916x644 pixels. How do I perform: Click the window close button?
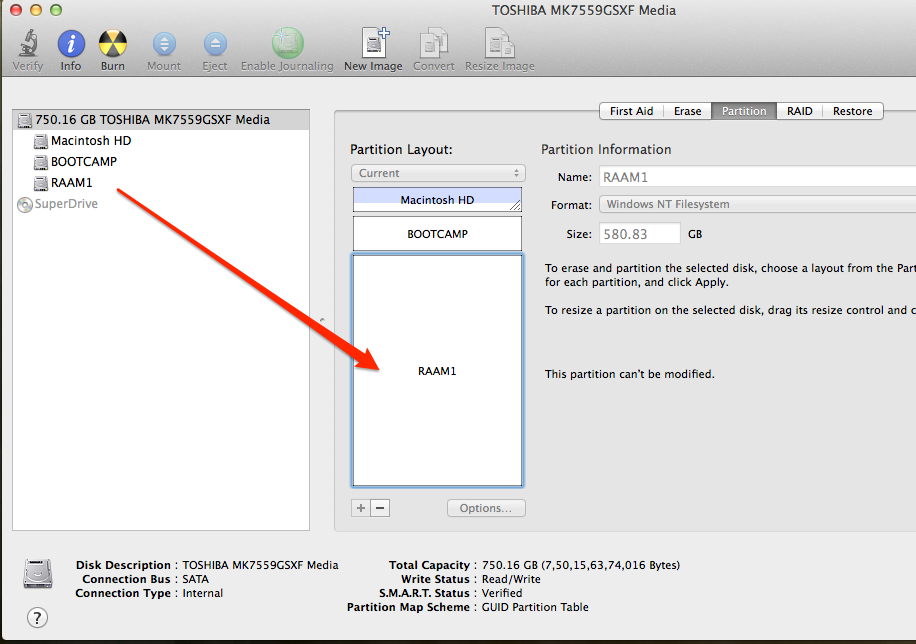[16, 10]
